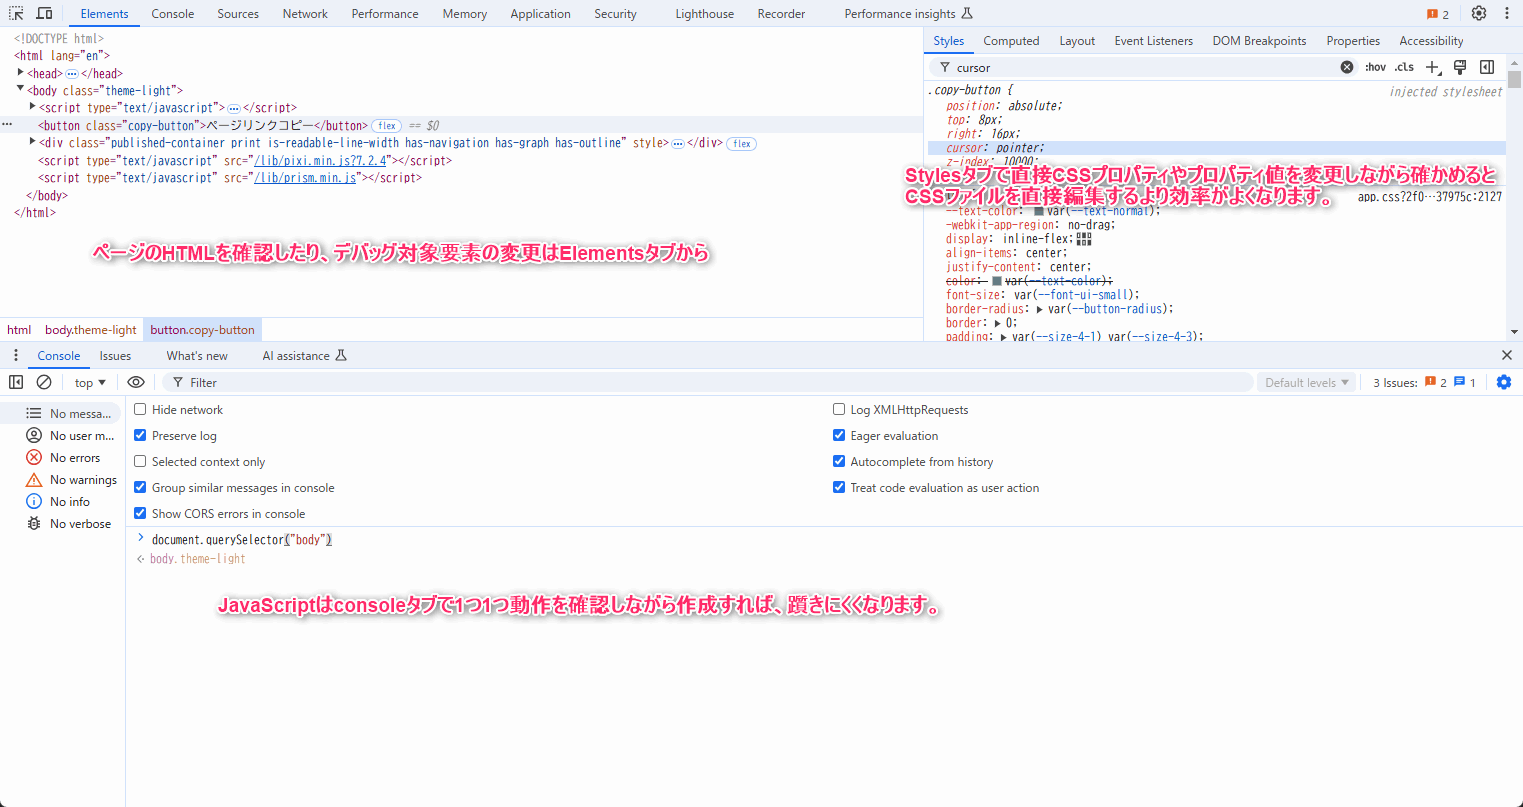The height and width of the screenshot is (807, 1523).
Task: Expand the published-container div node
Action: pos(32,142)
